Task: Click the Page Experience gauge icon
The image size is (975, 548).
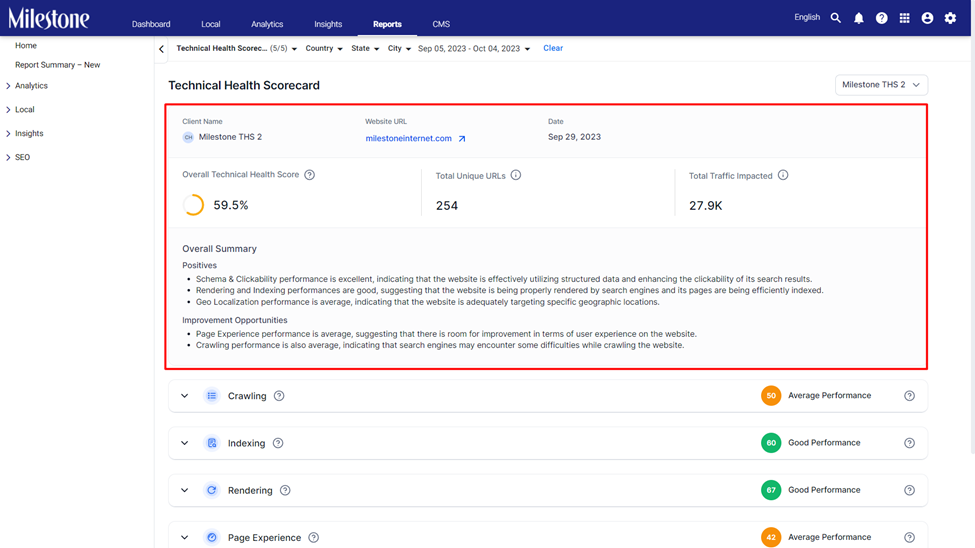Action: tap(212, 537)
